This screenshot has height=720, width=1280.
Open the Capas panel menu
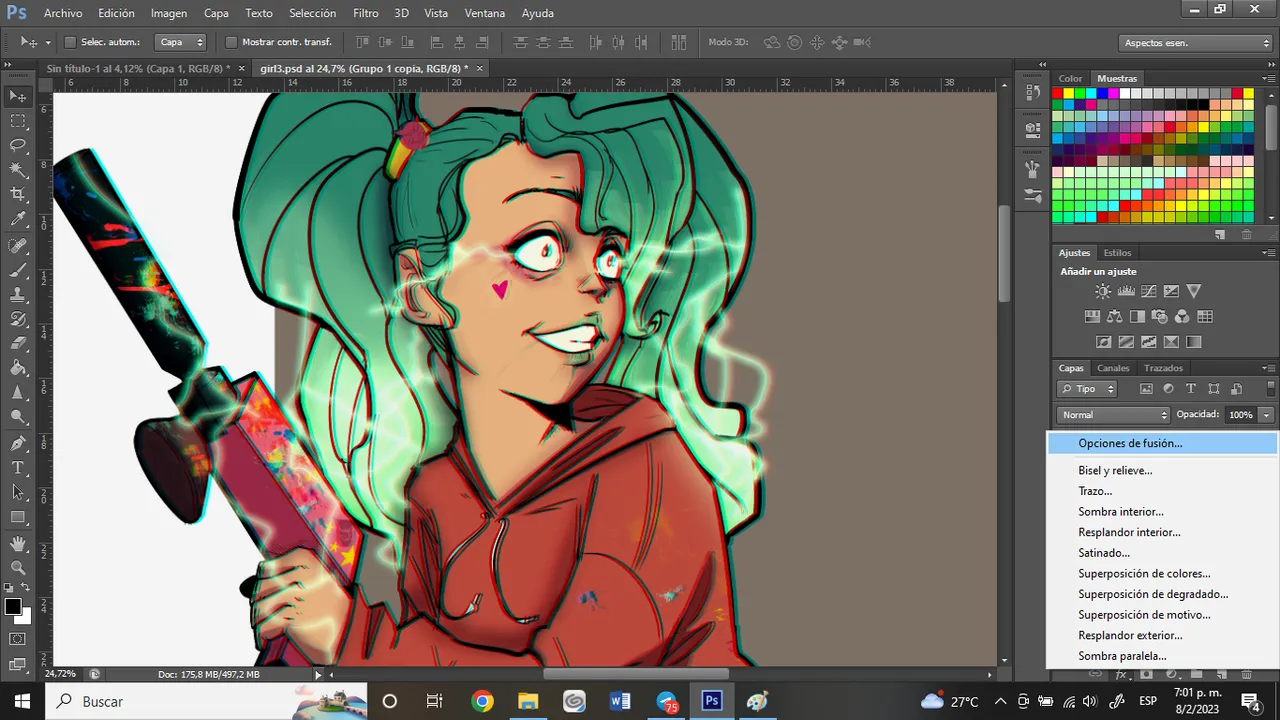click(1270, 368)
